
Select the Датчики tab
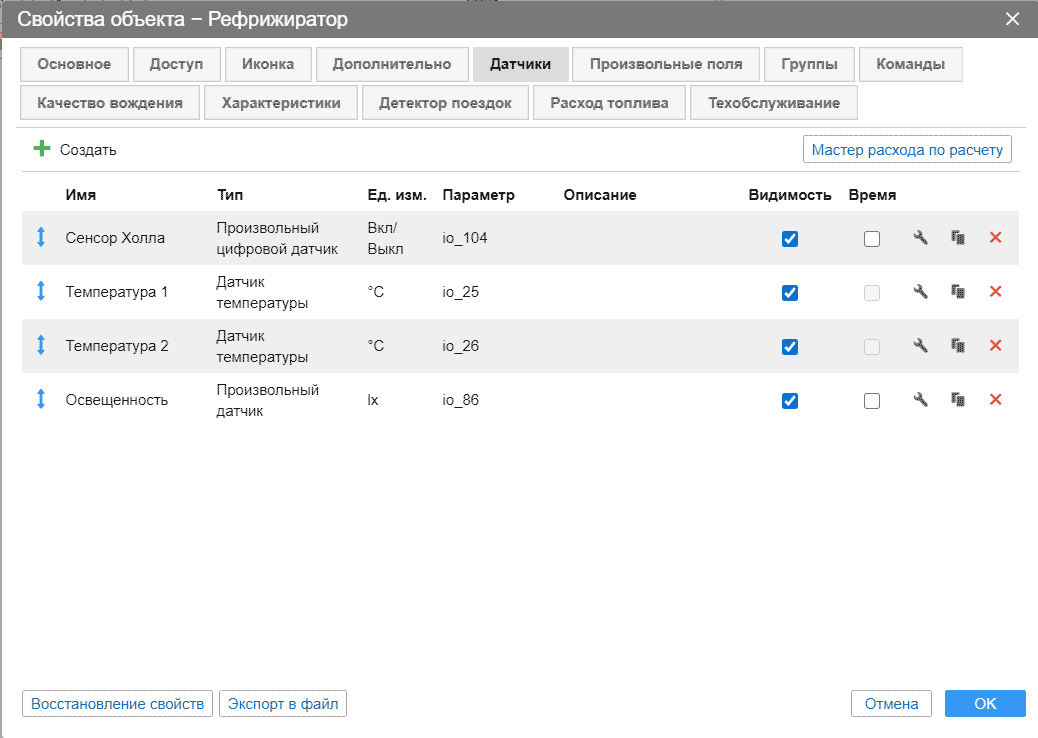(x=520, y=64)
